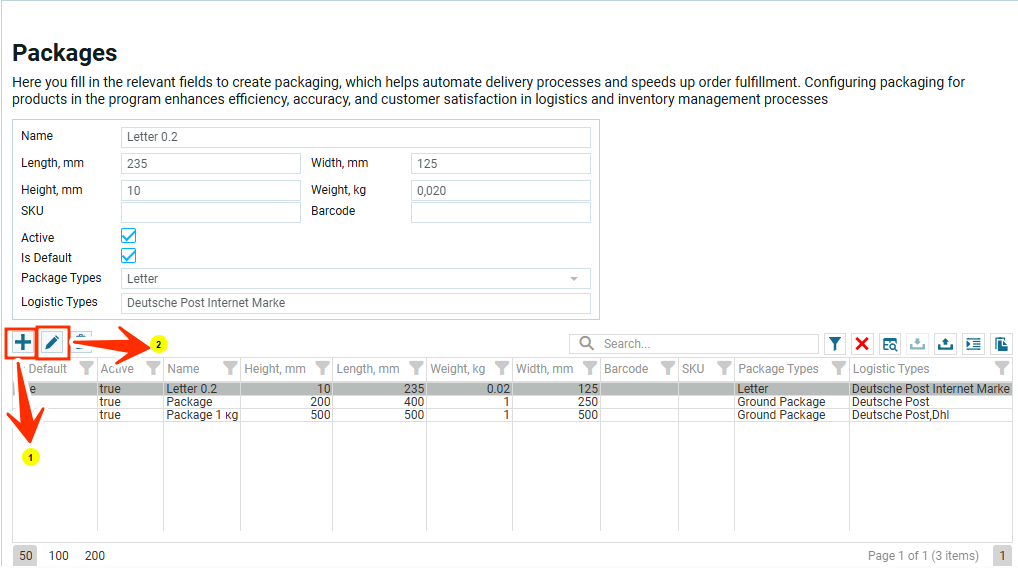Screen dimensions: 1018x568
Task: Click the column chooser icon in toolbar
Action: (973, 344)
